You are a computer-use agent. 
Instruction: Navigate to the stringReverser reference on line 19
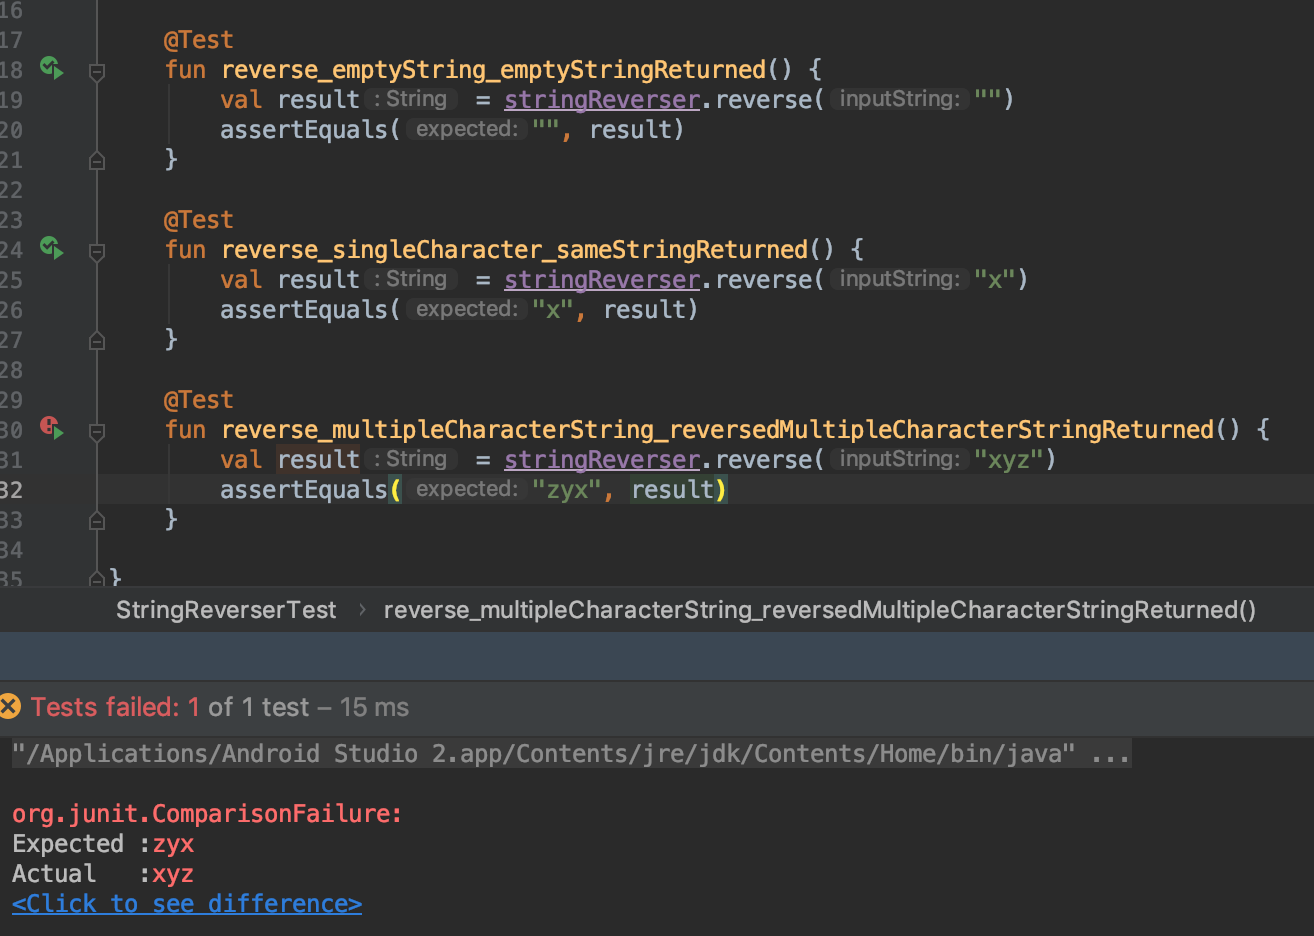(x=601, y=99)
